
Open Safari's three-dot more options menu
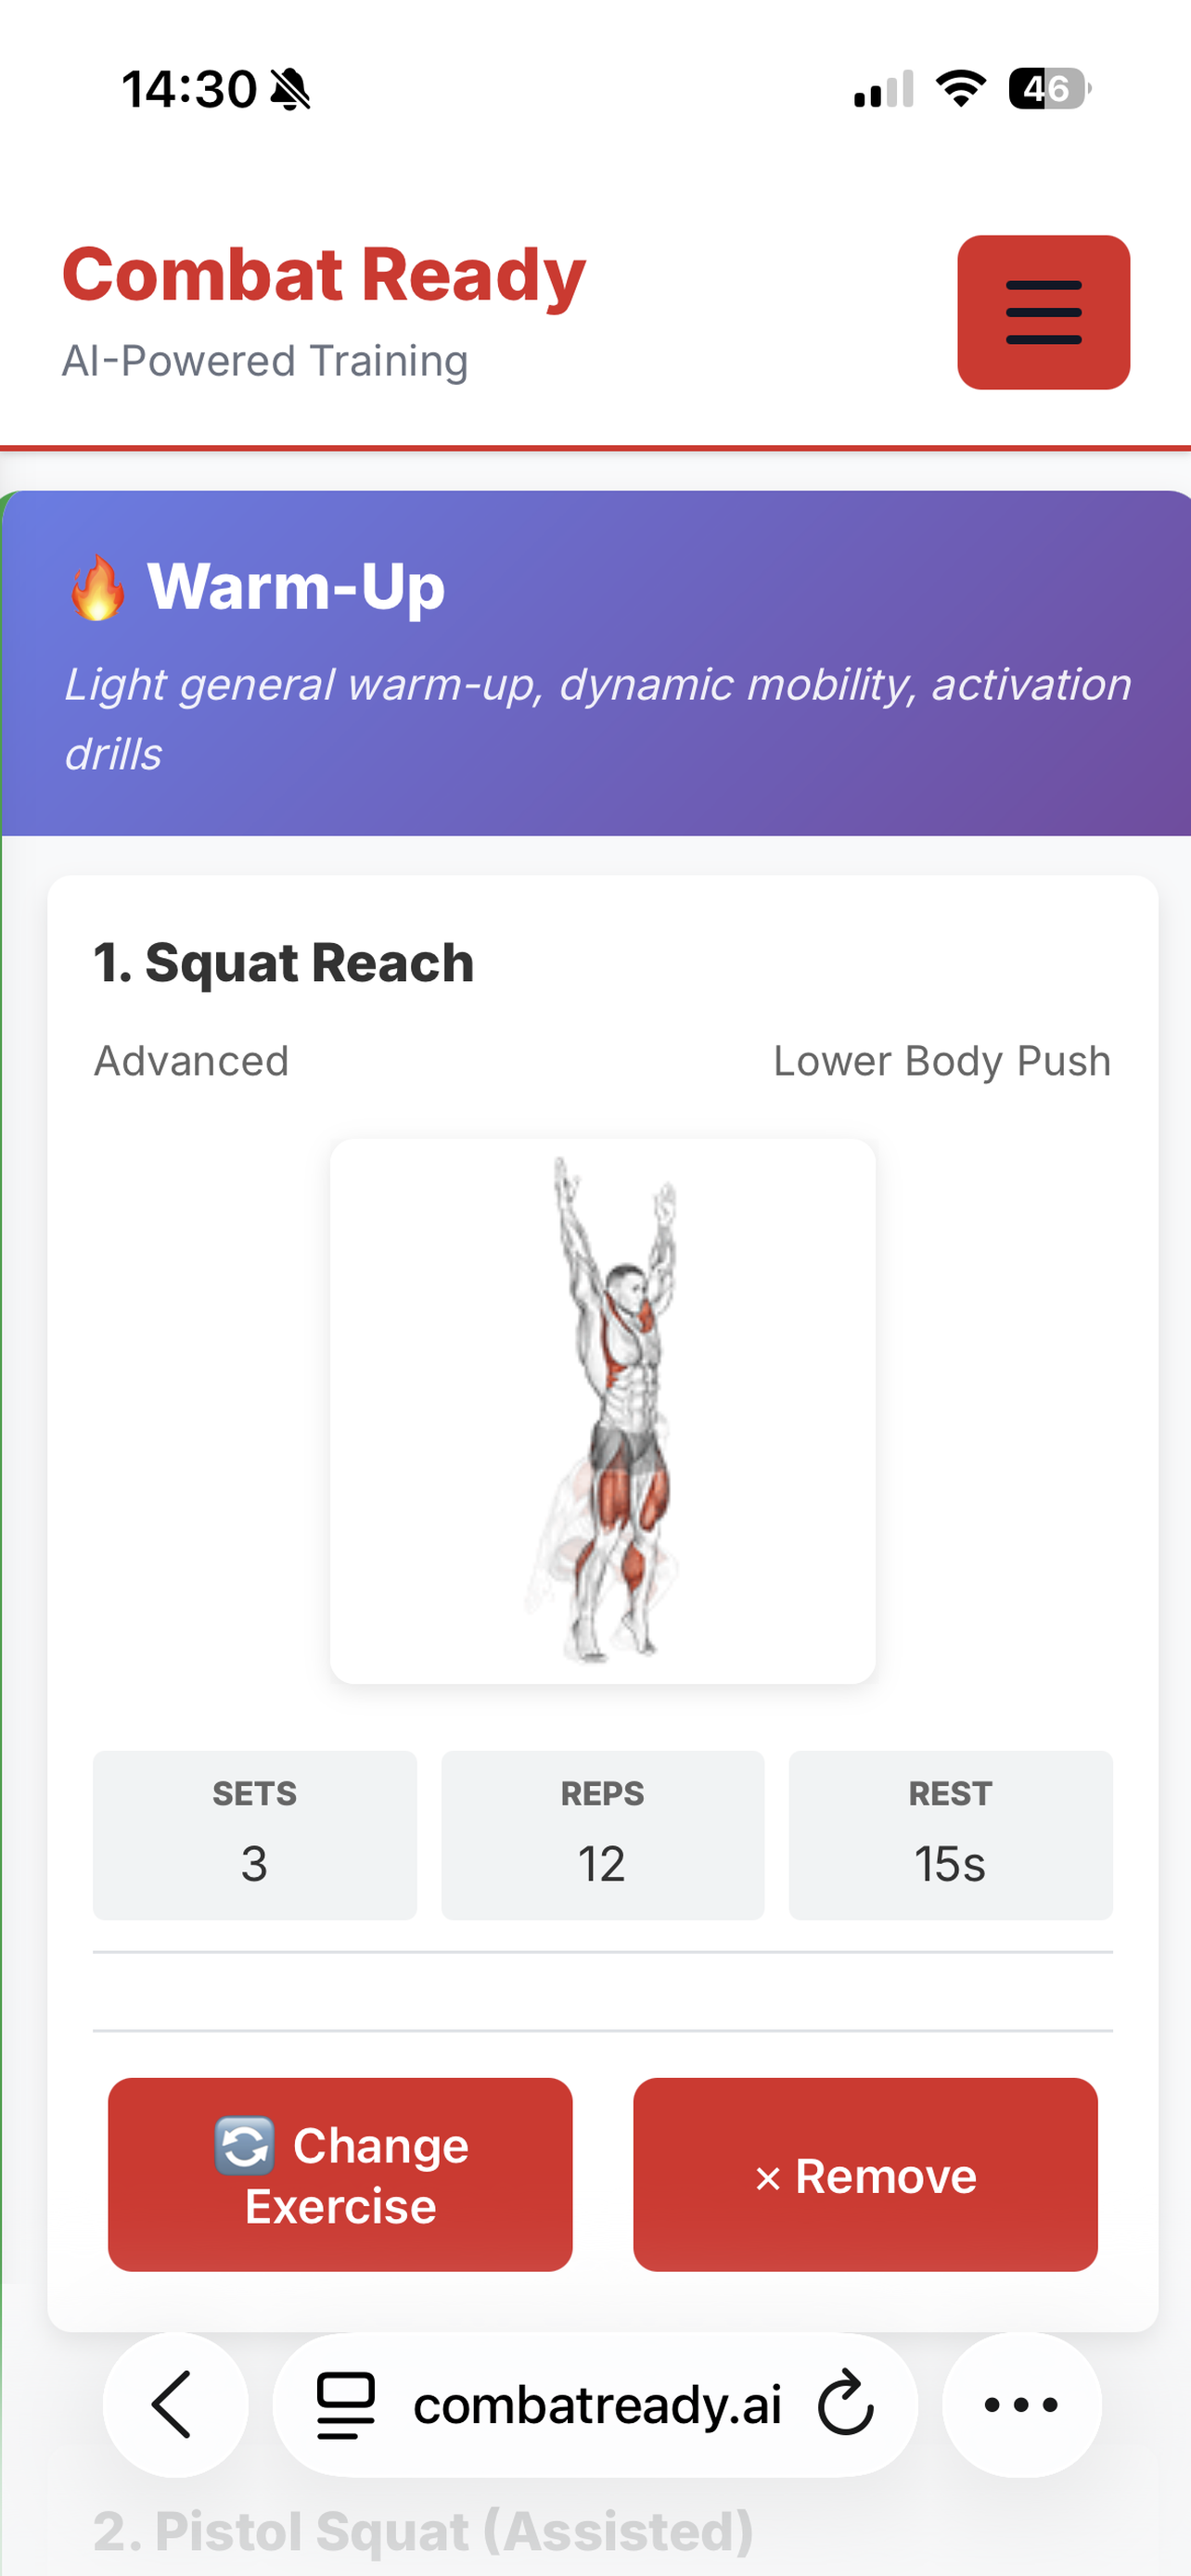[1019, 2406]
